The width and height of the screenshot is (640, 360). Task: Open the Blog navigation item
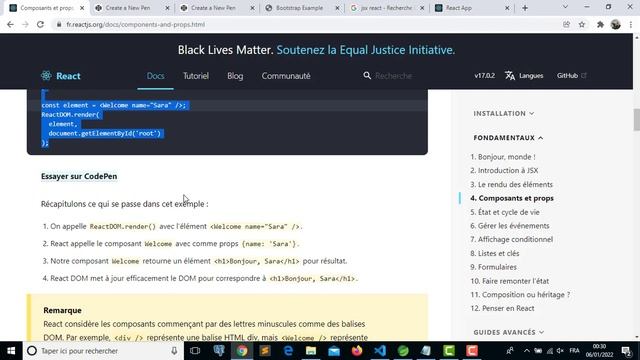coord(235,76)
